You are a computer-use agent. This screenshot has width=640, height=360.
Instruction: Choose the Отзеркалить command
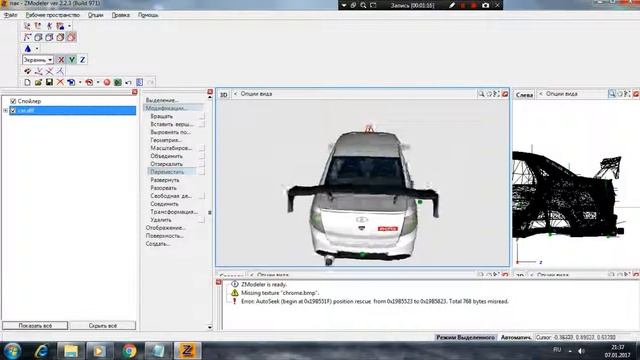[167, 164]
